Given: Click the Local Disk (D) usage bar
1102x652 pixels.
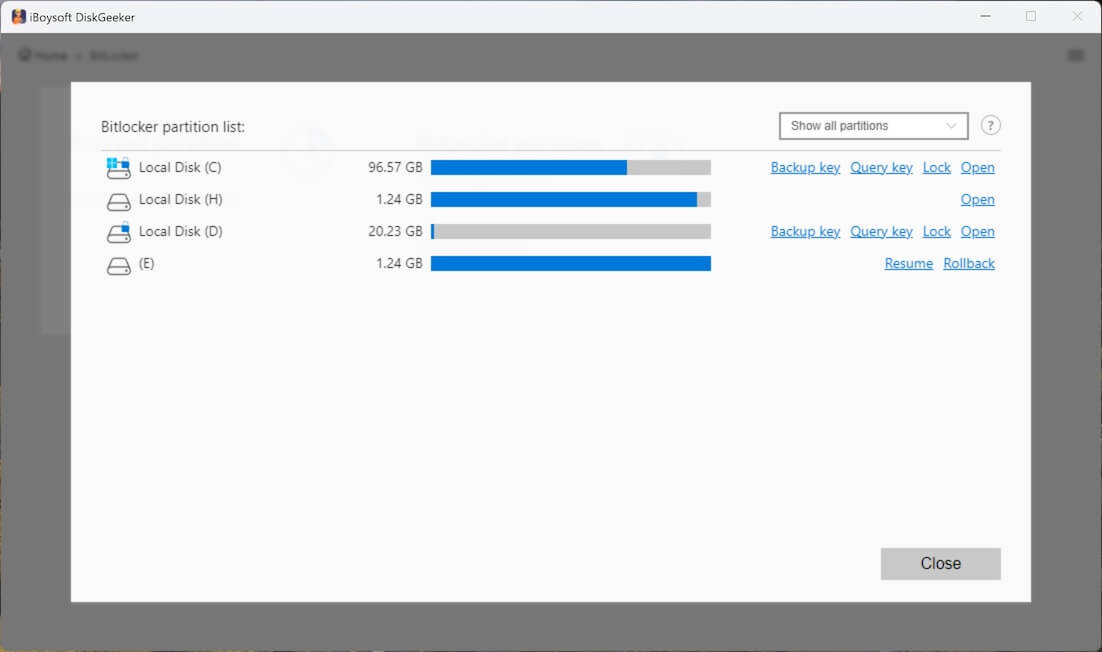Looking at the screenshot, I should [x=571, y=231].
